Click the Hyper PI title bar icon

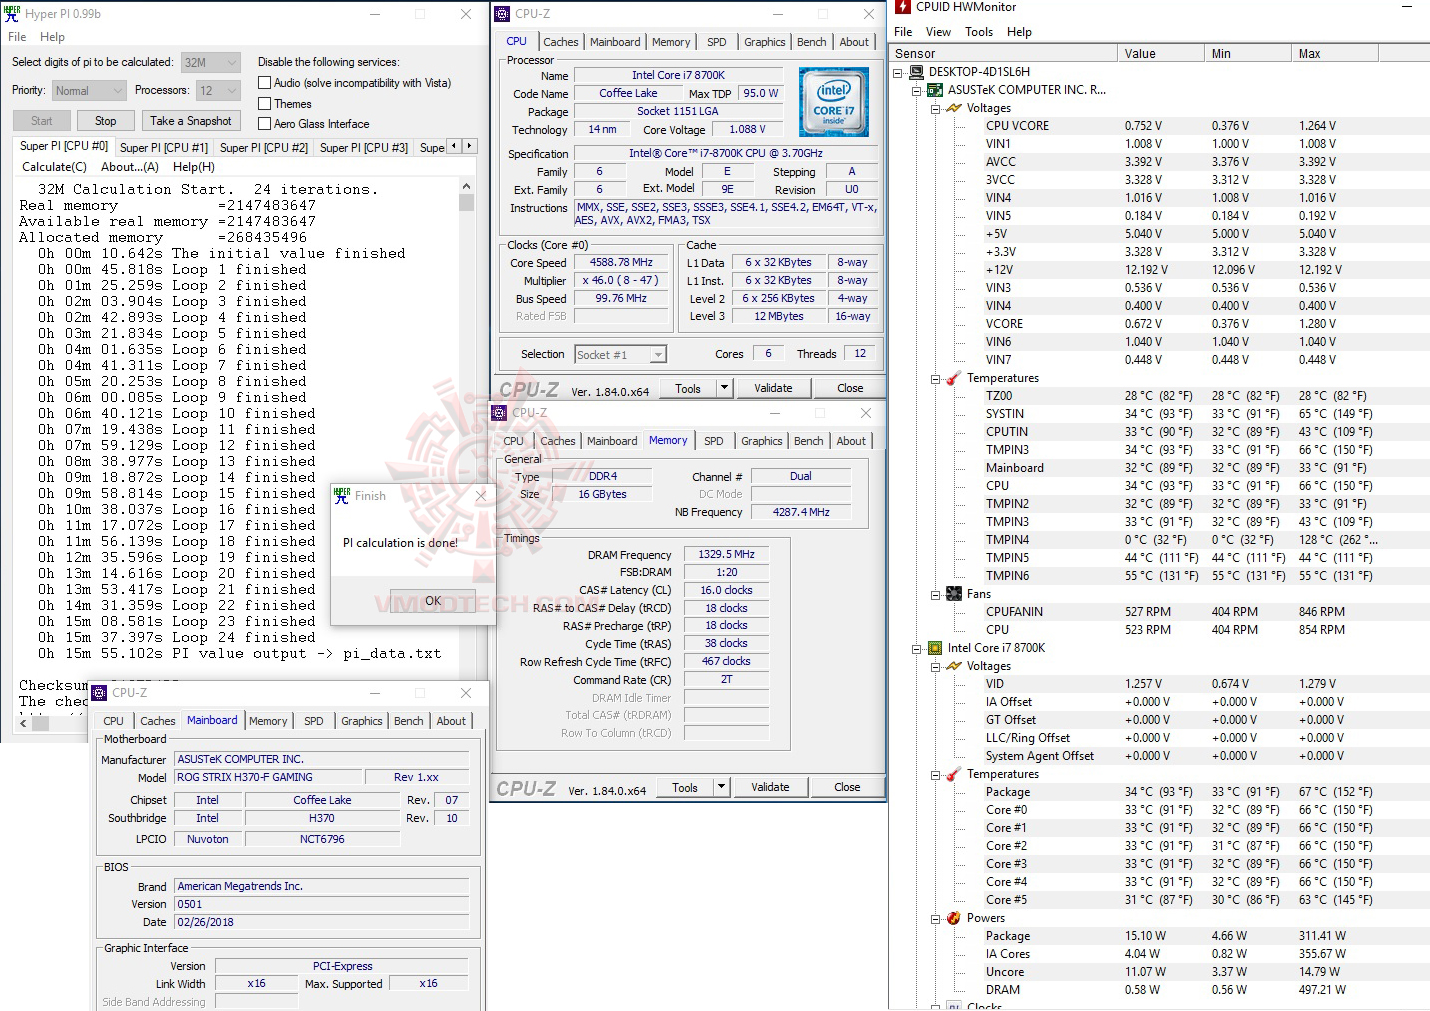coord(12,14)
